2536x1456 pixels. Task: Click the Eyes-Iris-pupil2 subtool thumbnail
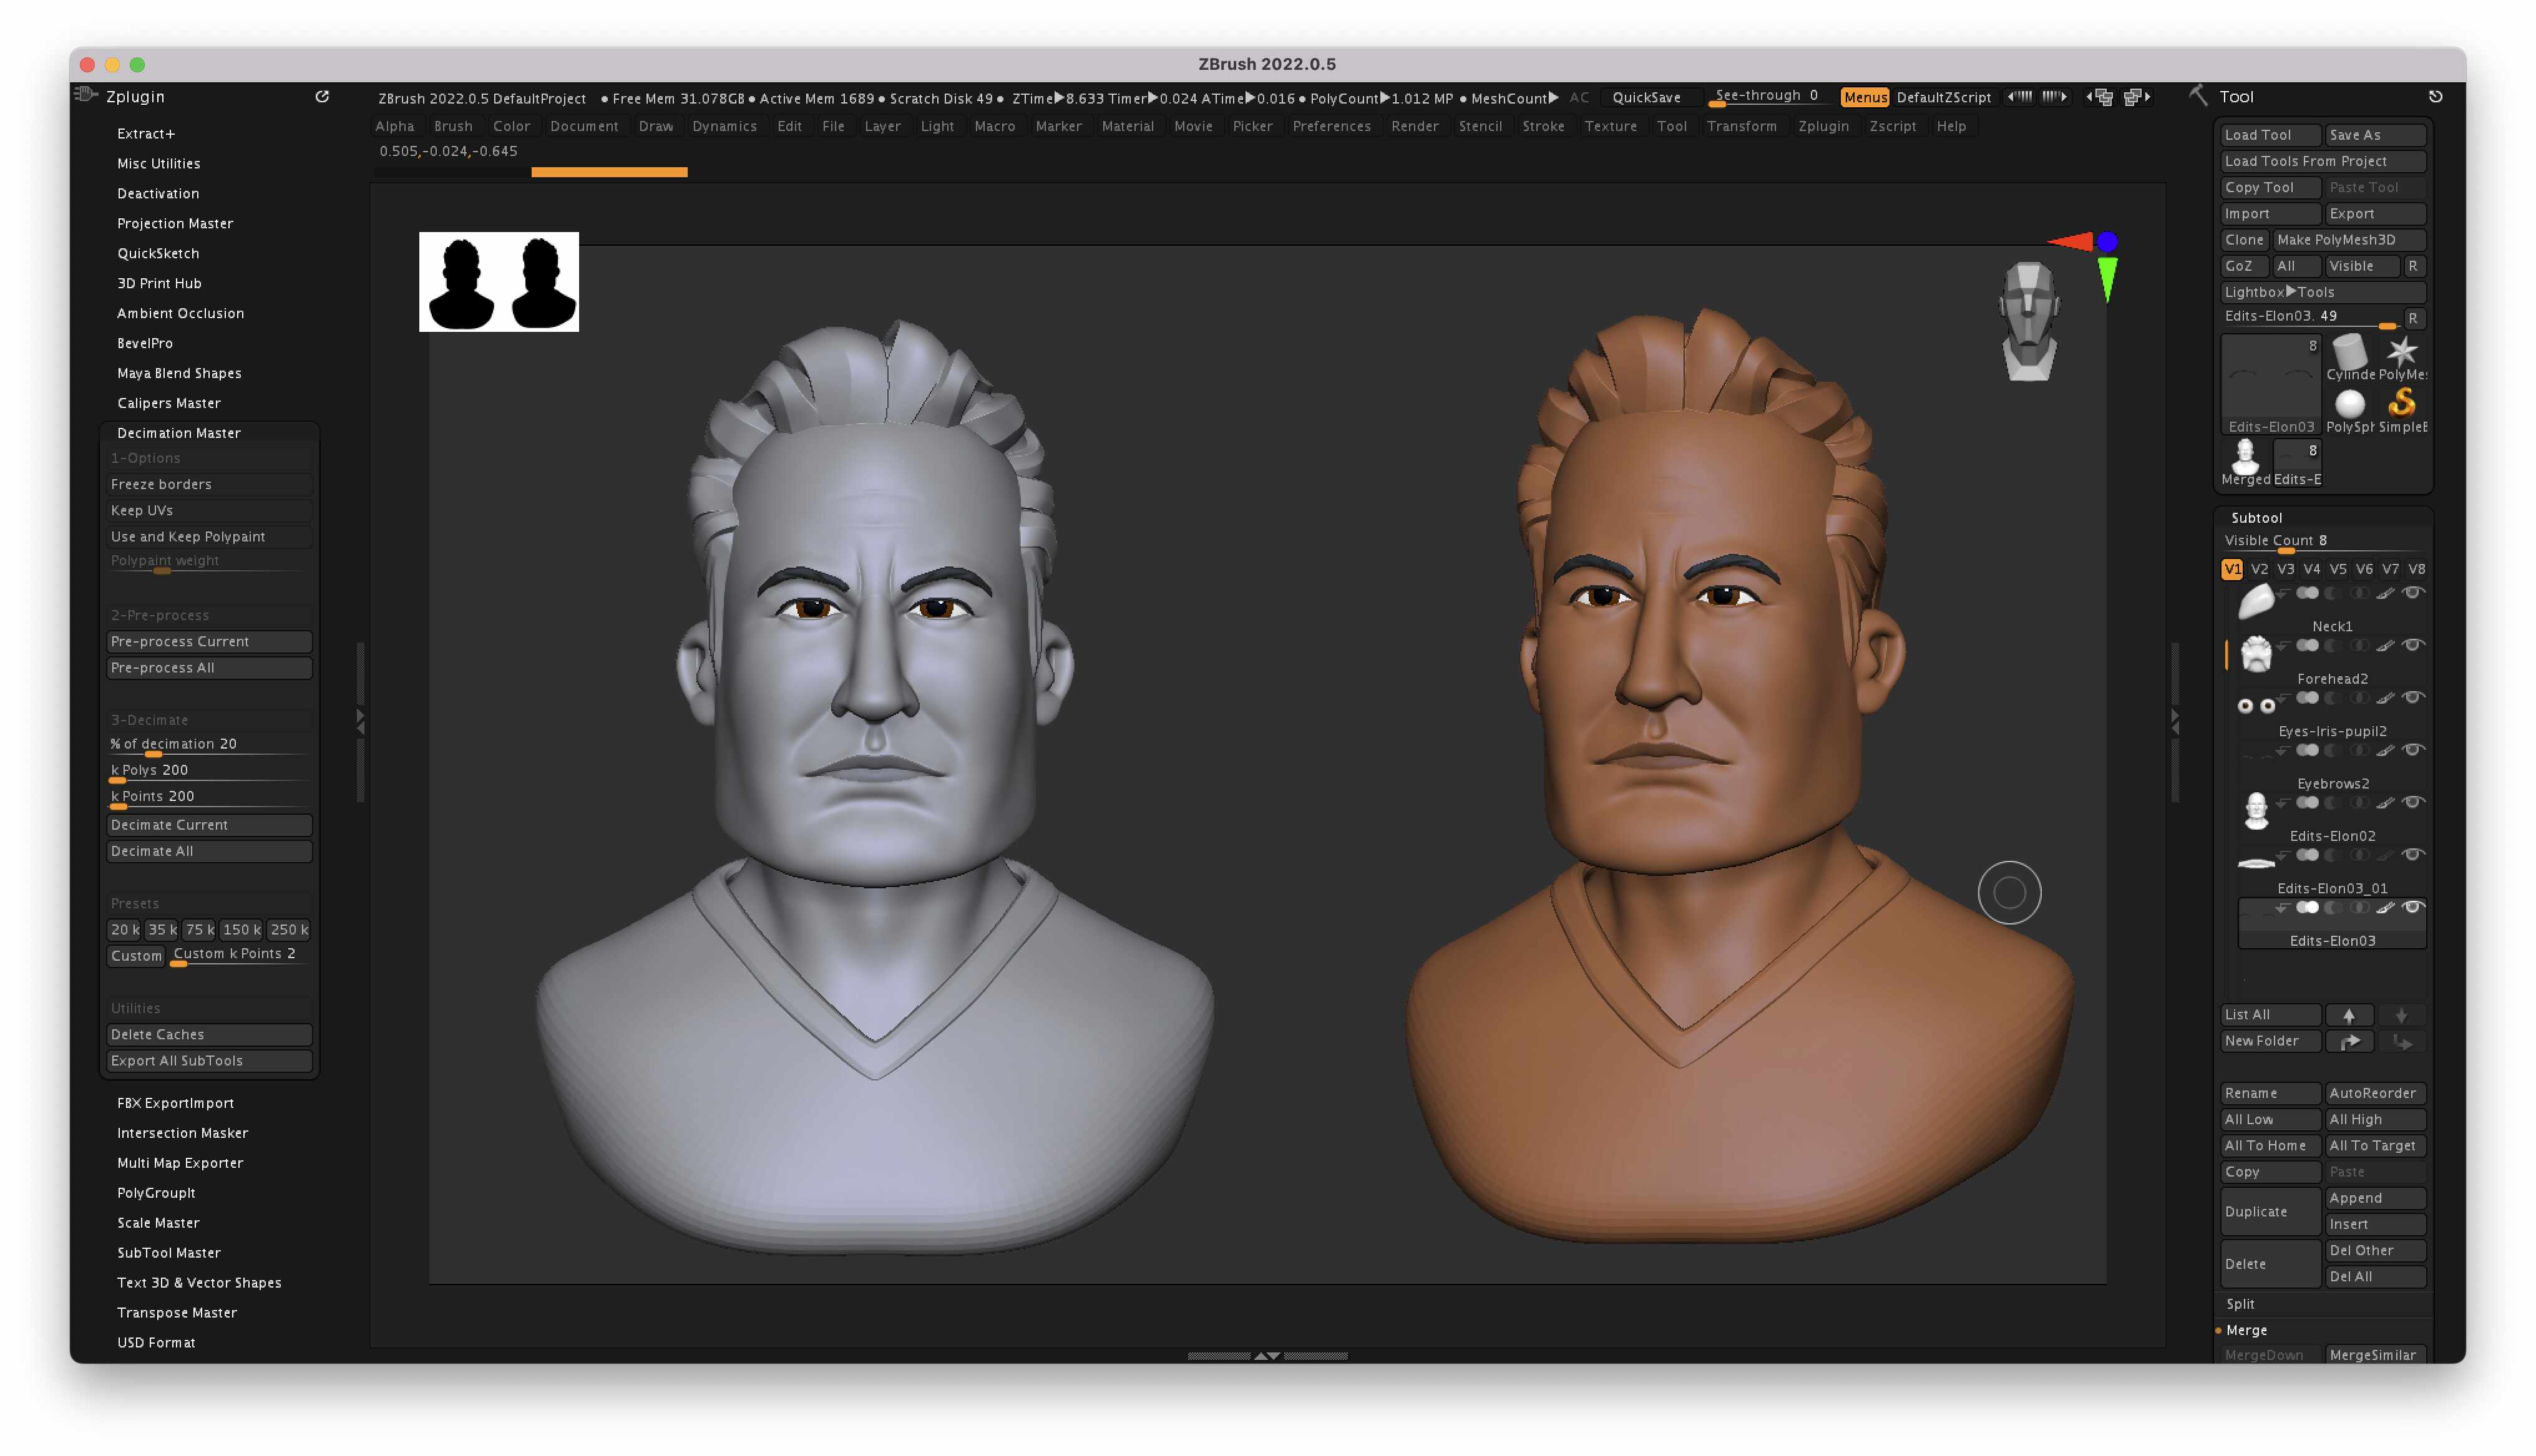pyautogui.click(x=2256, y=706)
